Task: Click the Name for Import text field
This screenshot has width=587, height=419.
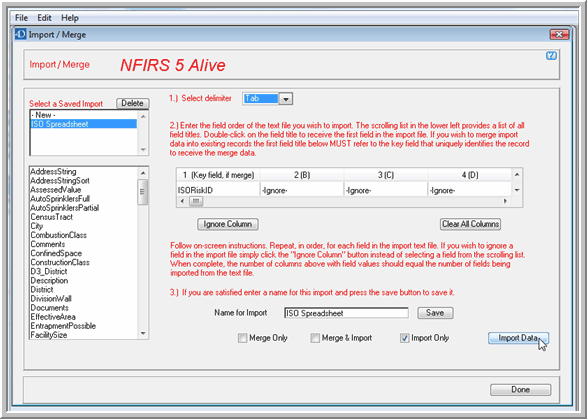Action: coord(346,313)
